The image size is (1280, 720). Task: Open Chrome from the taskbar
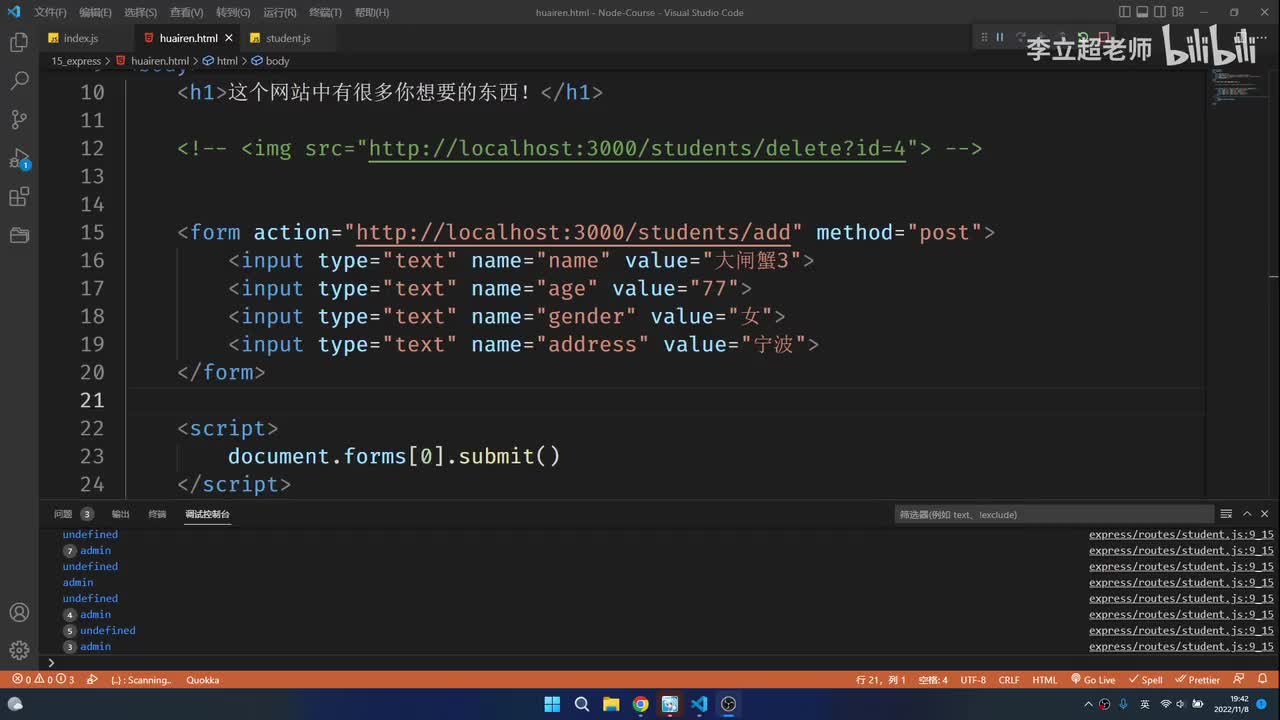click(640, 704)
